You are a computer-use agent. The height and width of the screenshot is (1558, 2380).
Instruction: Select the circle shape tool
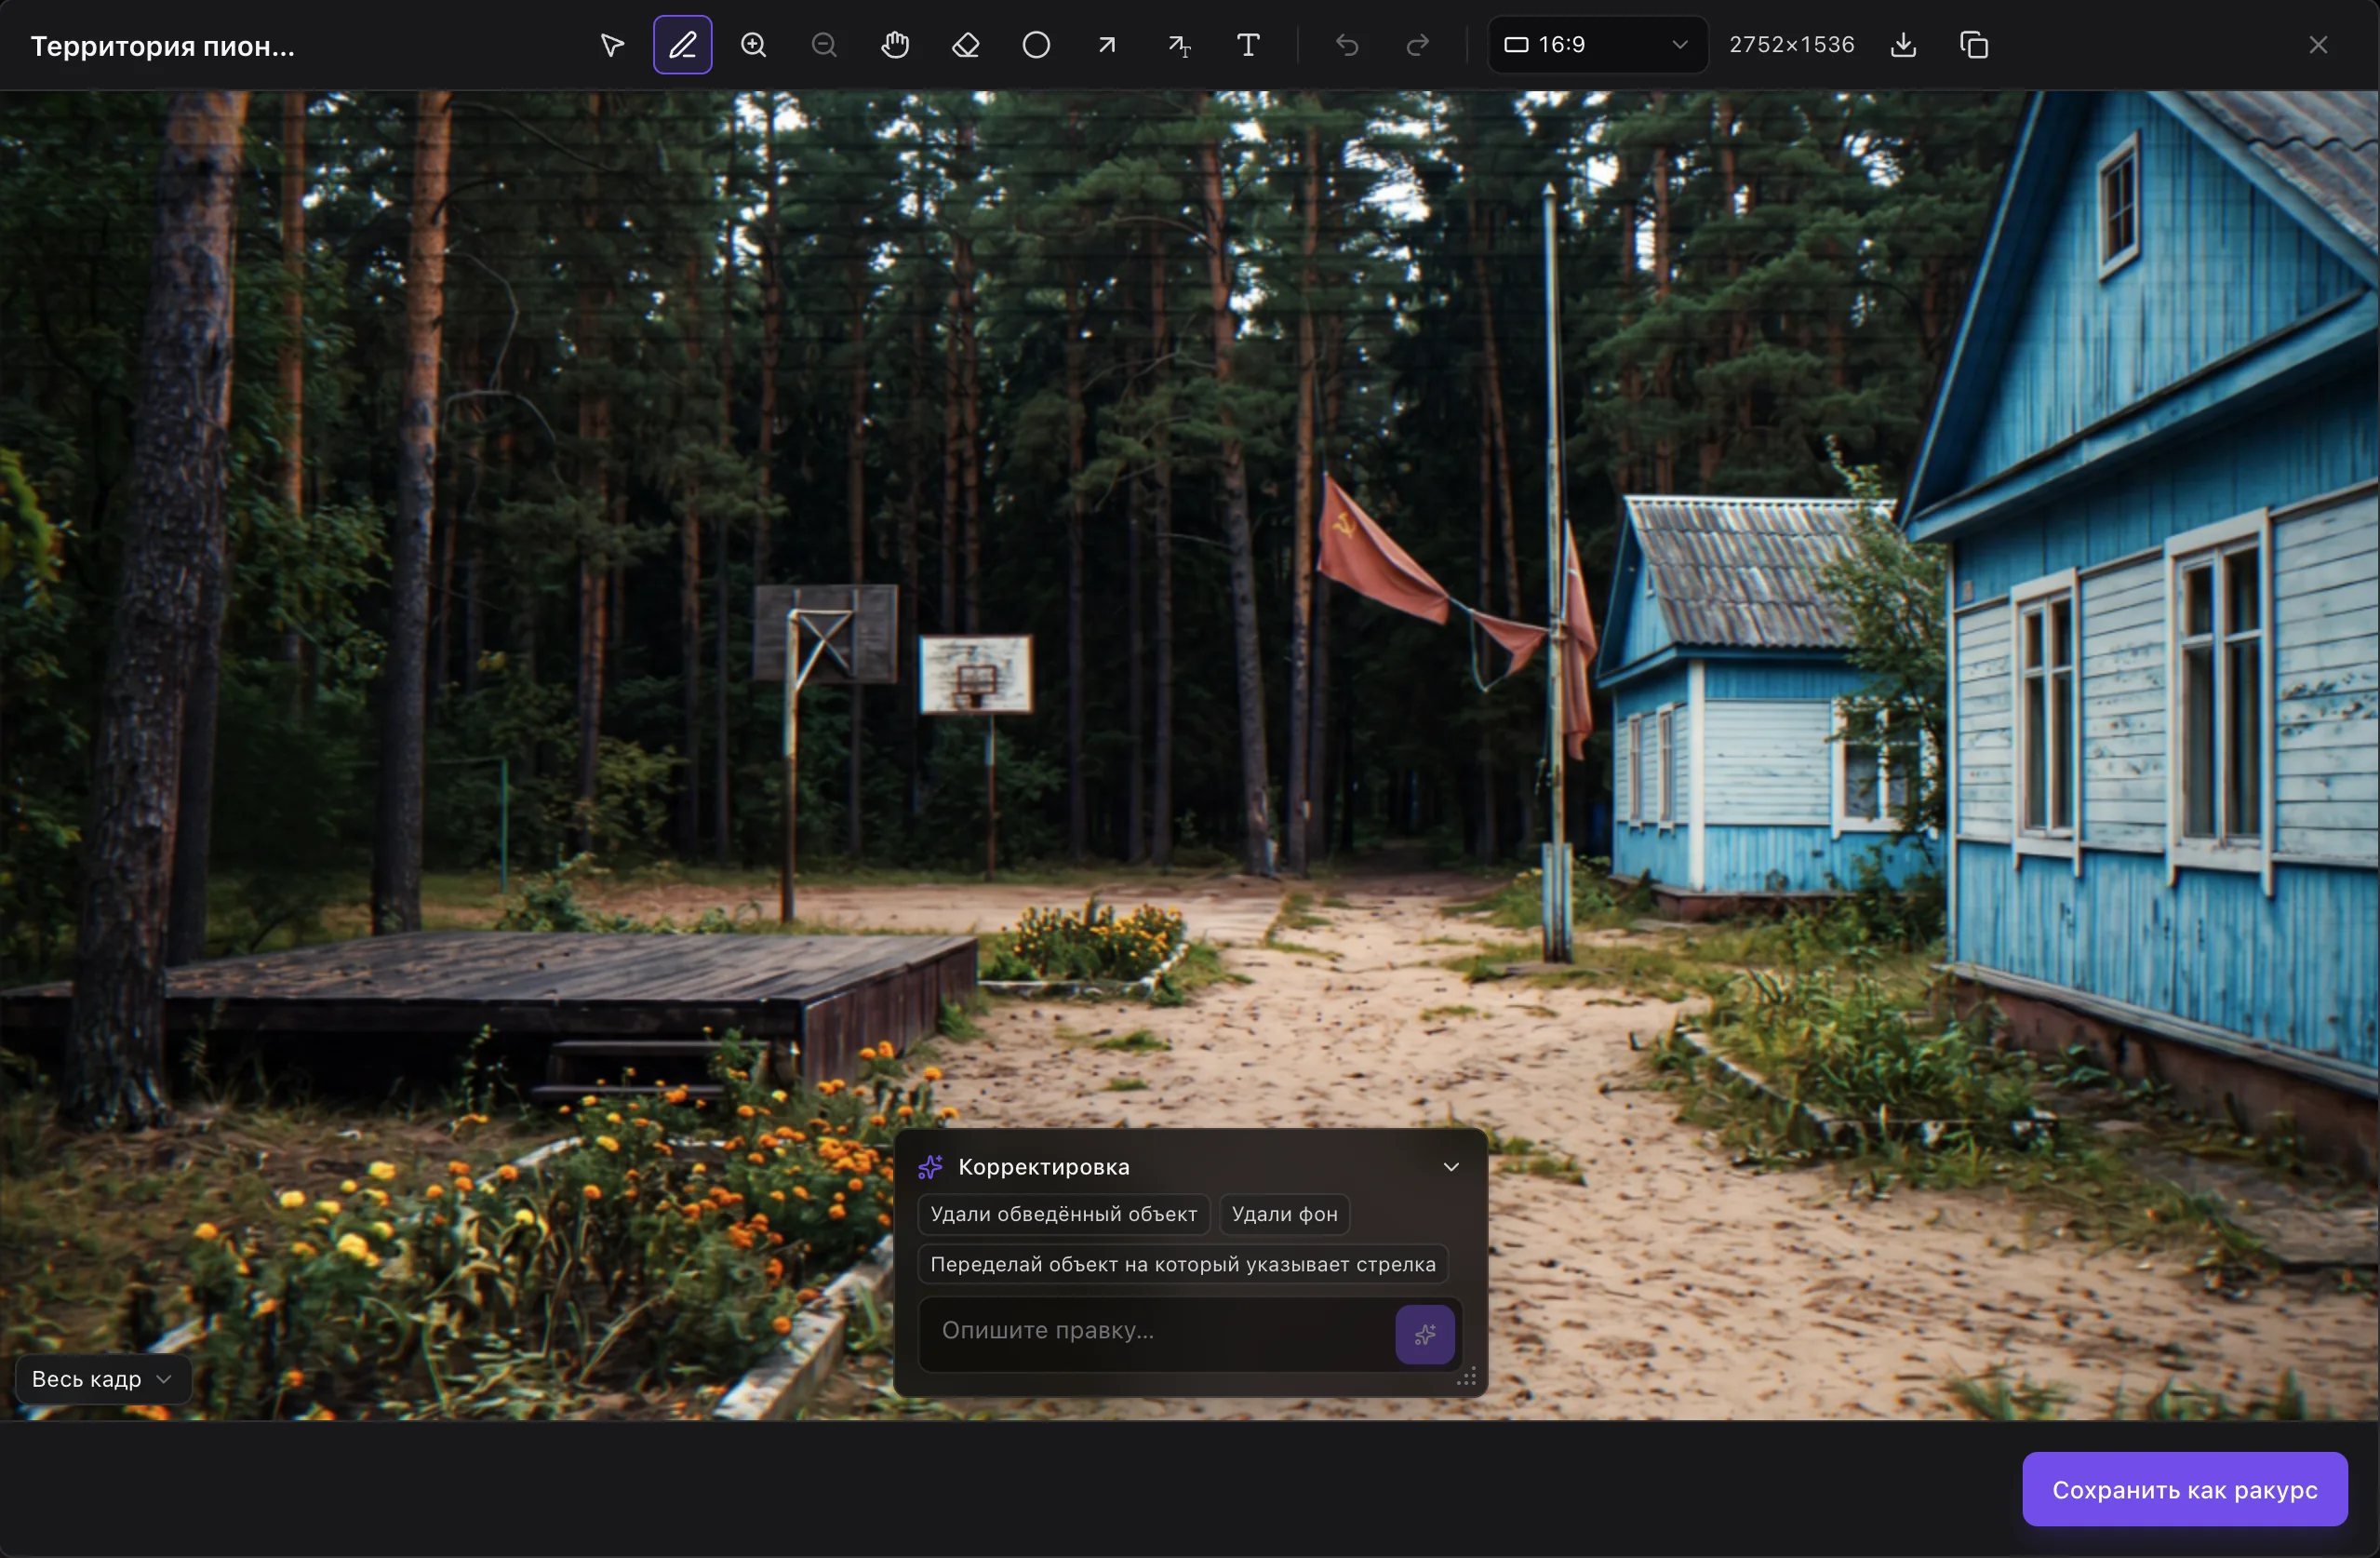(x=1037, y=45)
